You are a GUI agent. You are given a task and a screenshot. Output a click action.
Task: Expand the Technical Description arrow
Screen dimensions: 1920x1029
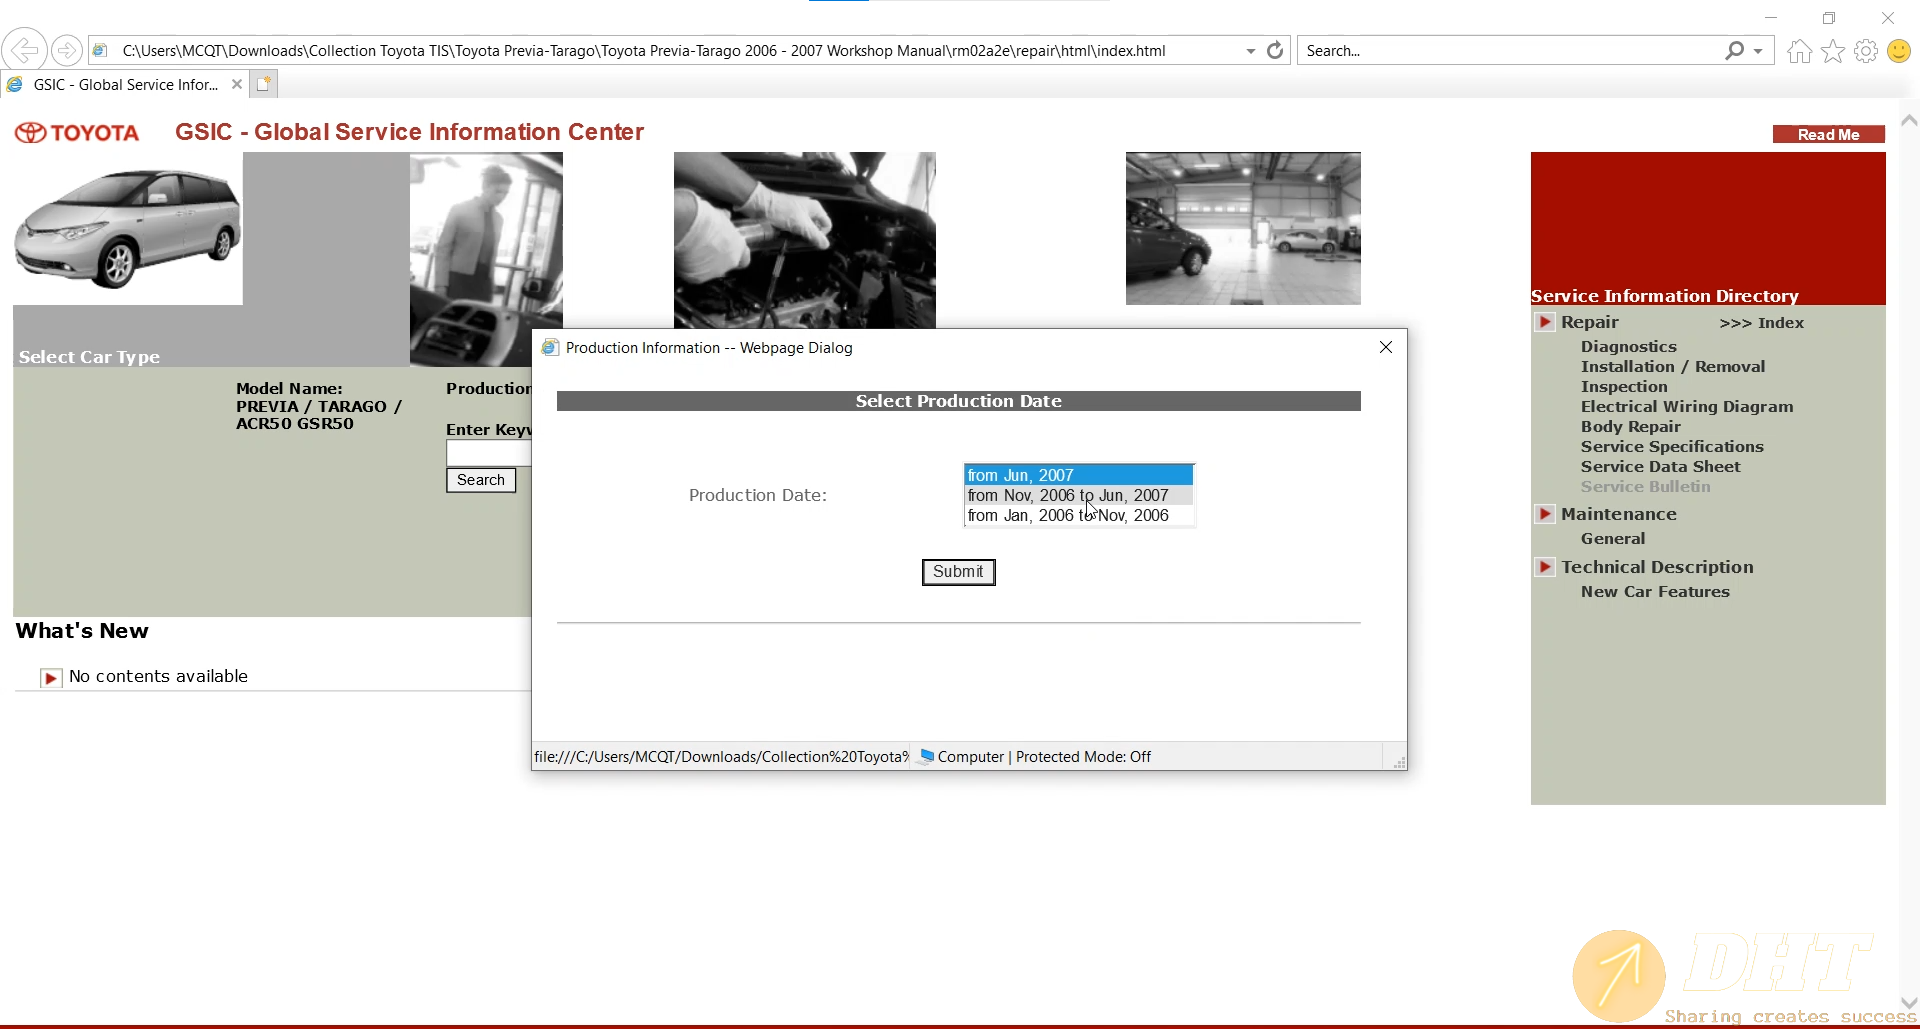tap(1545, 567)
